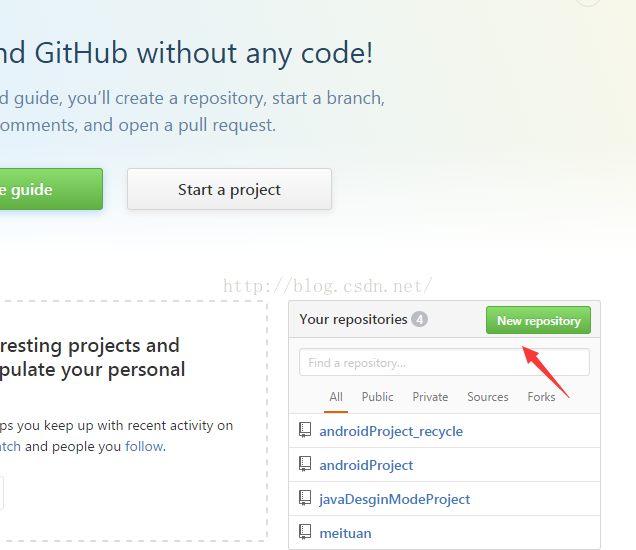Focus the Find a repository search box
Screen dimensions: 636x550
coord(445,362)
